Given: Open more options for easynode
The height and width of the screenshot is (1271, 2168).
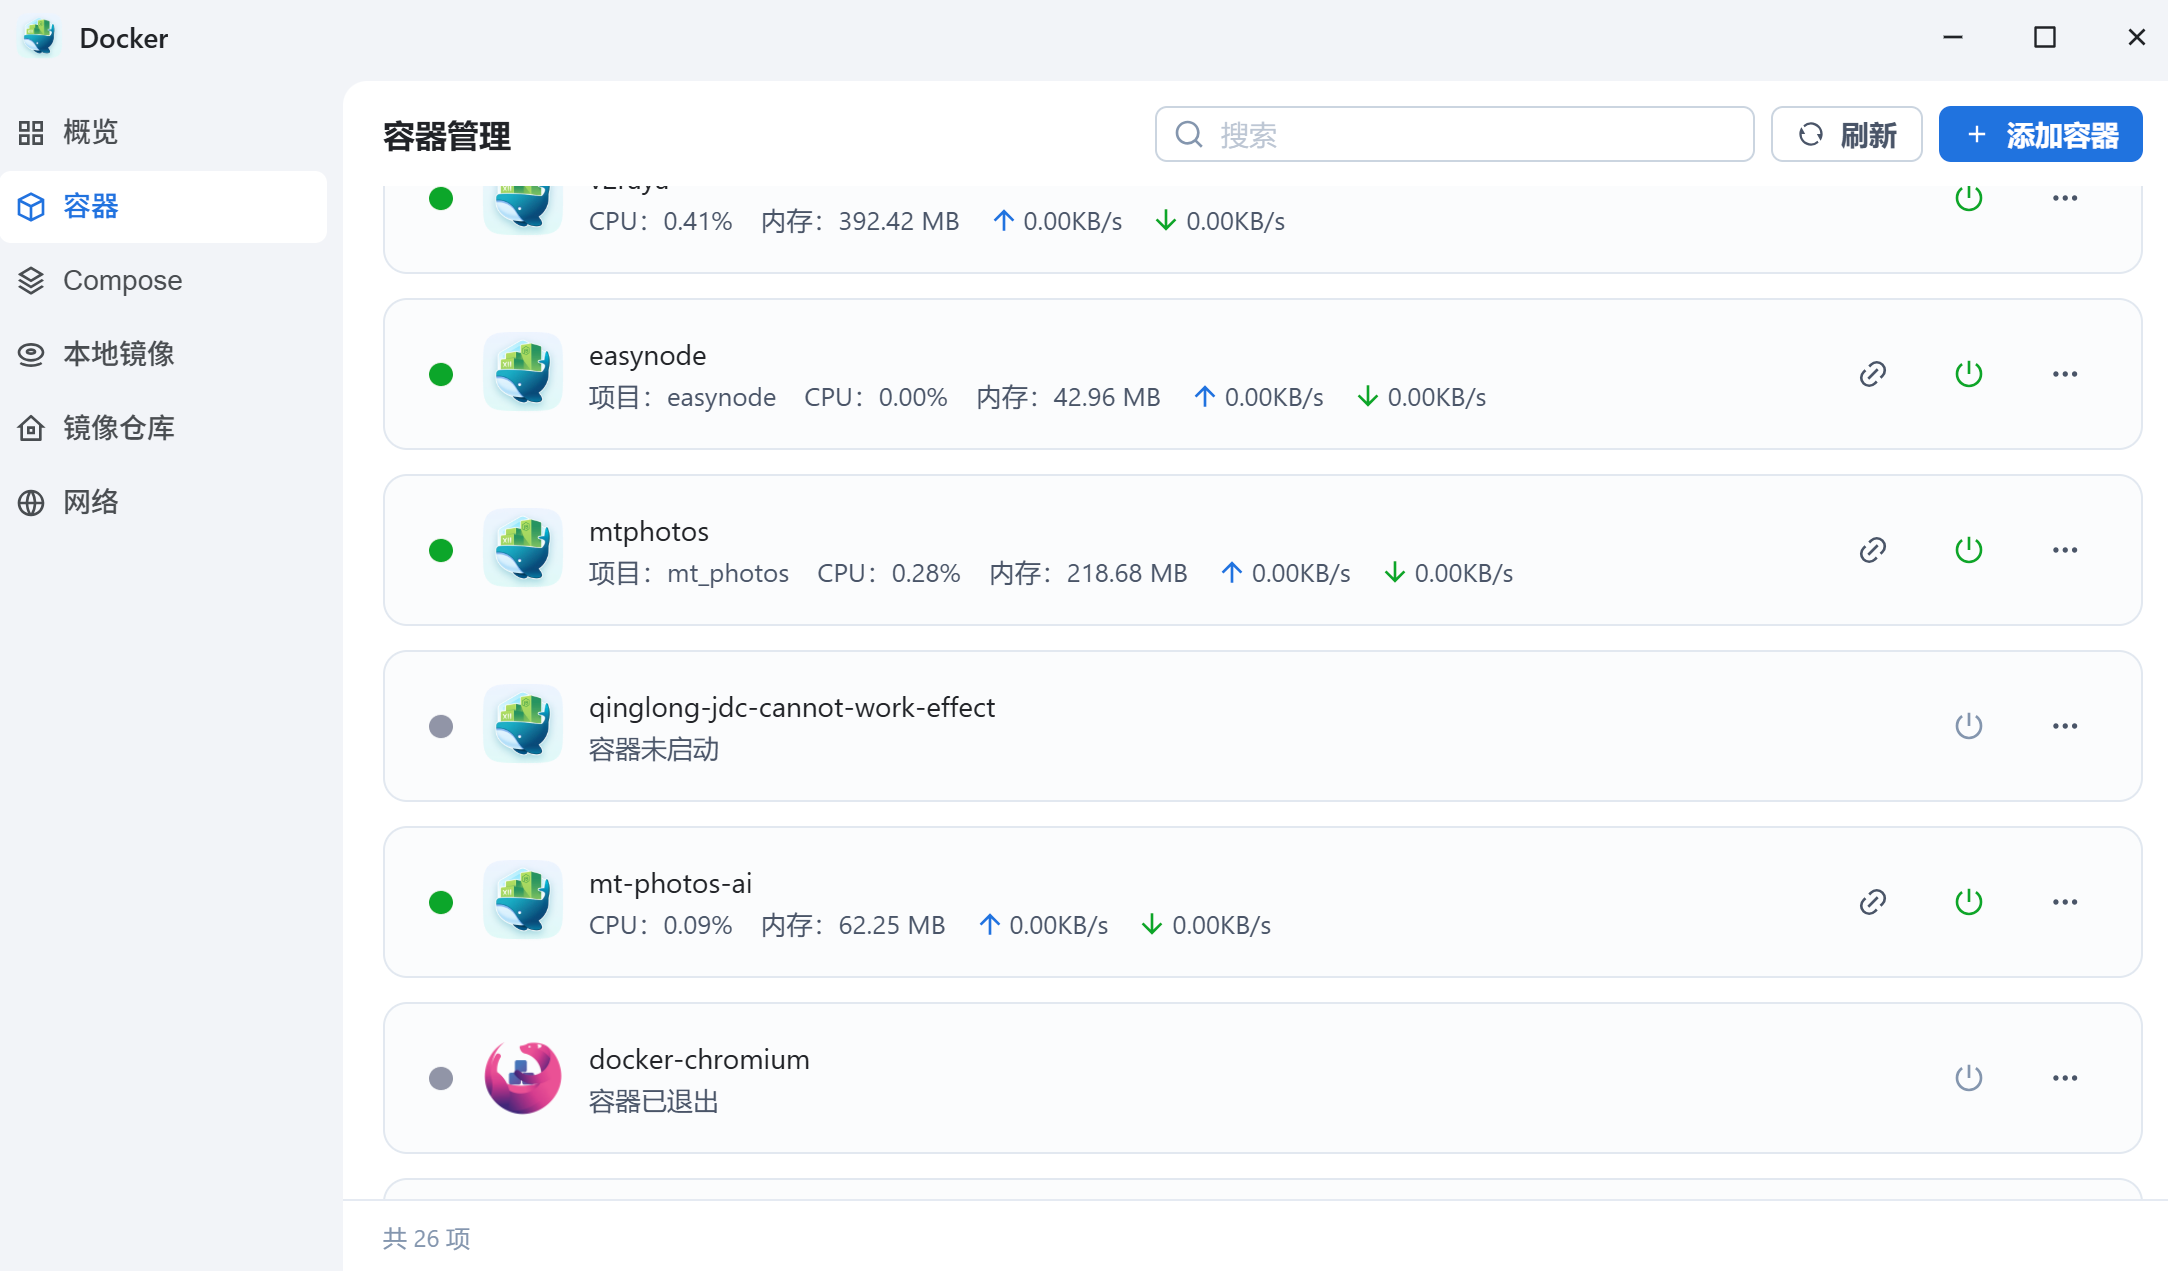Looking at the screenshot, I should [x=2065, y=374].
